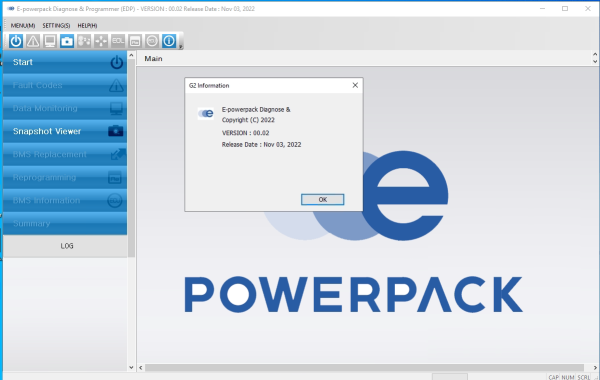The height and width of the screenshot is (380, 600).
Task: Select BMS Information in the sidebar
Action: 65,200
